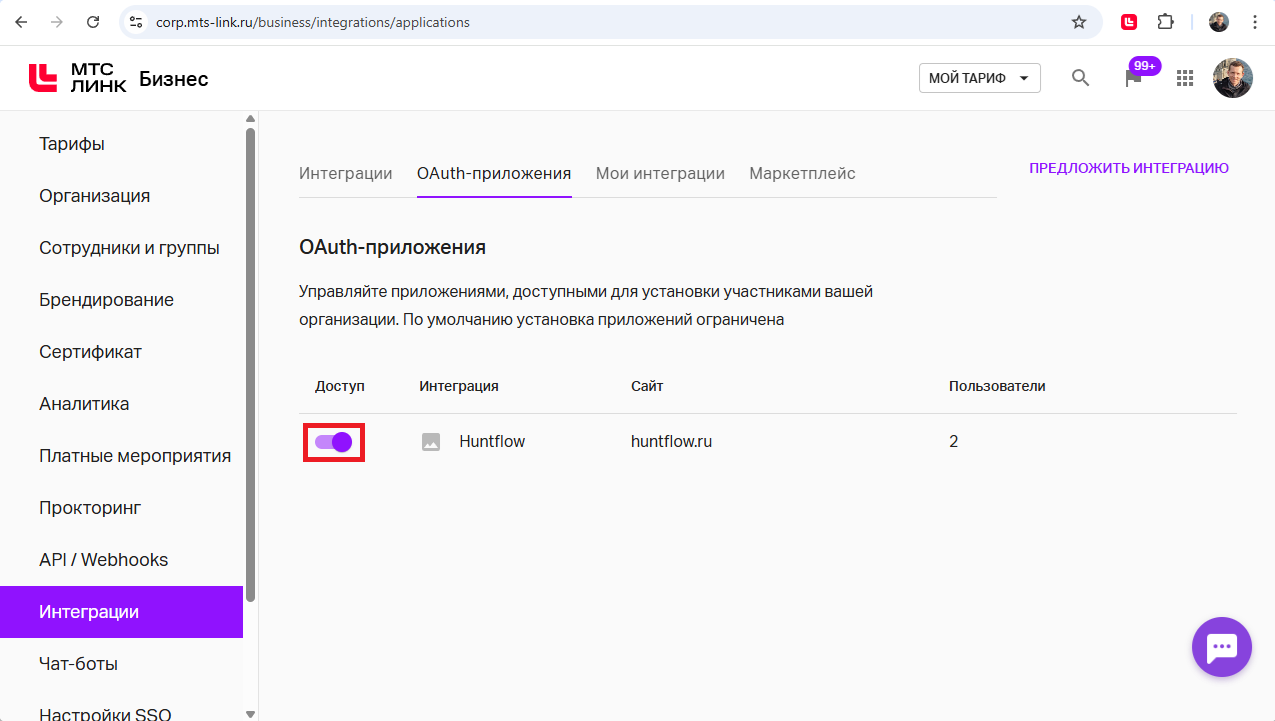Click the Huntflow integration name

point(492,441)
